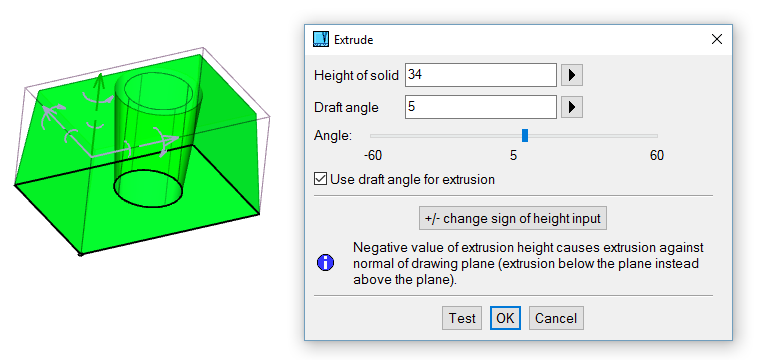Image resolution: width=764 pixels, height=360 pixels.
Task: Confirm extrusion with OK button
Action: 505,318
